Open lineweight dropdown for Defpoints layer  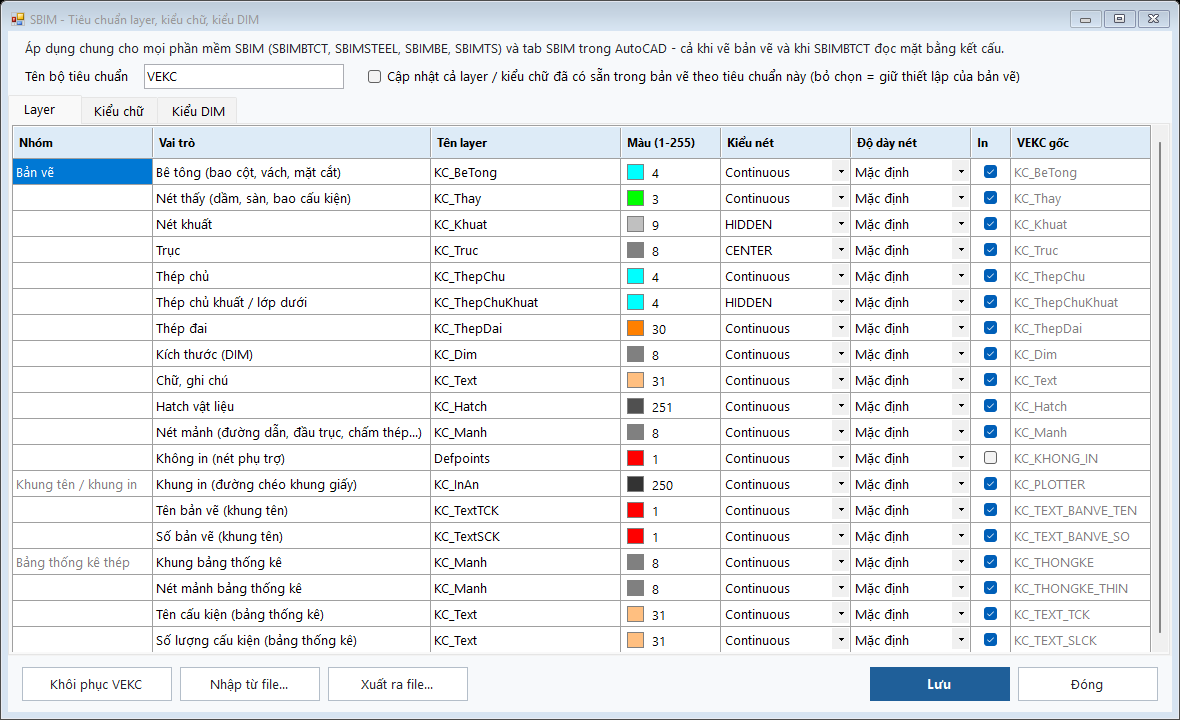961,458
